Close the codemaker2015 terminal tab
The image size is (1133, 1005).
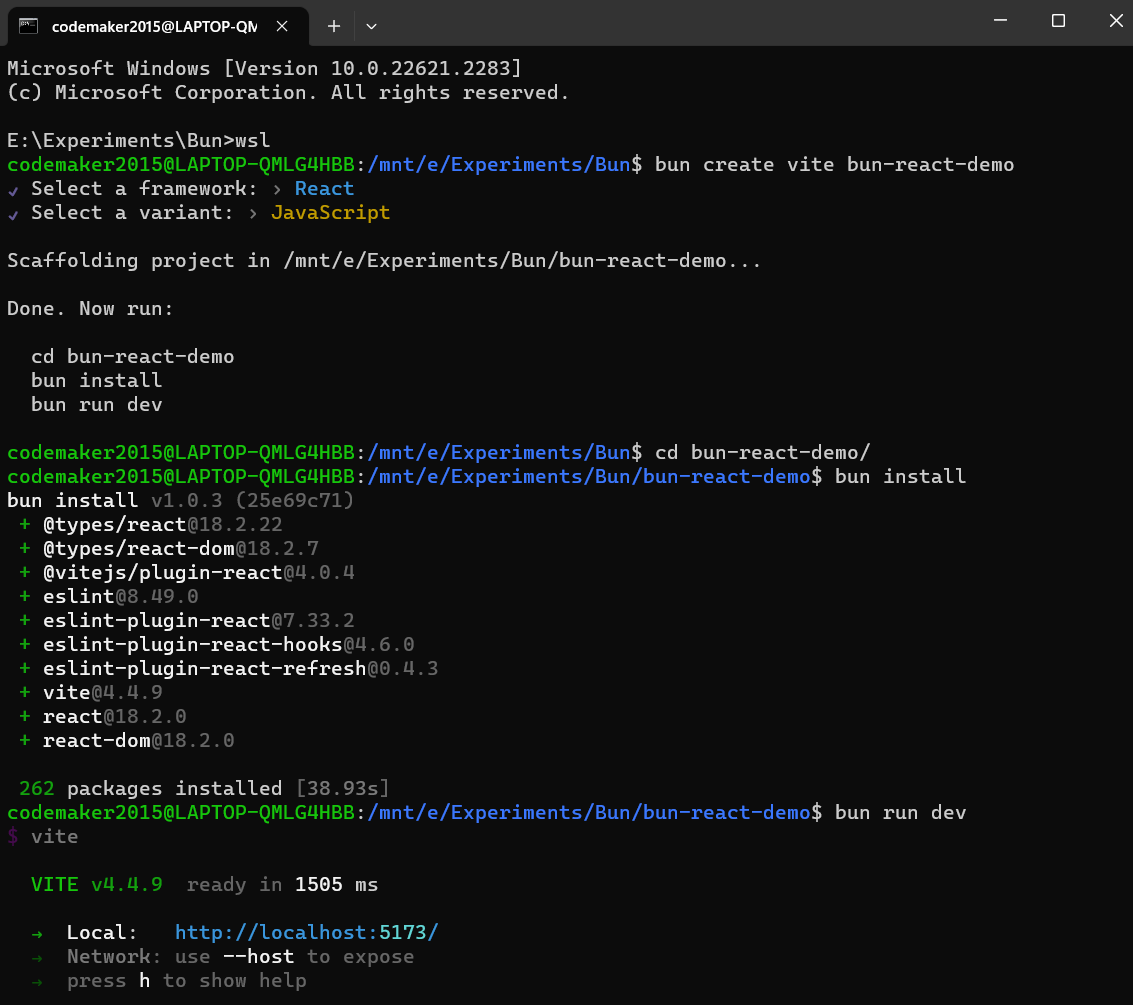[282, 26]
